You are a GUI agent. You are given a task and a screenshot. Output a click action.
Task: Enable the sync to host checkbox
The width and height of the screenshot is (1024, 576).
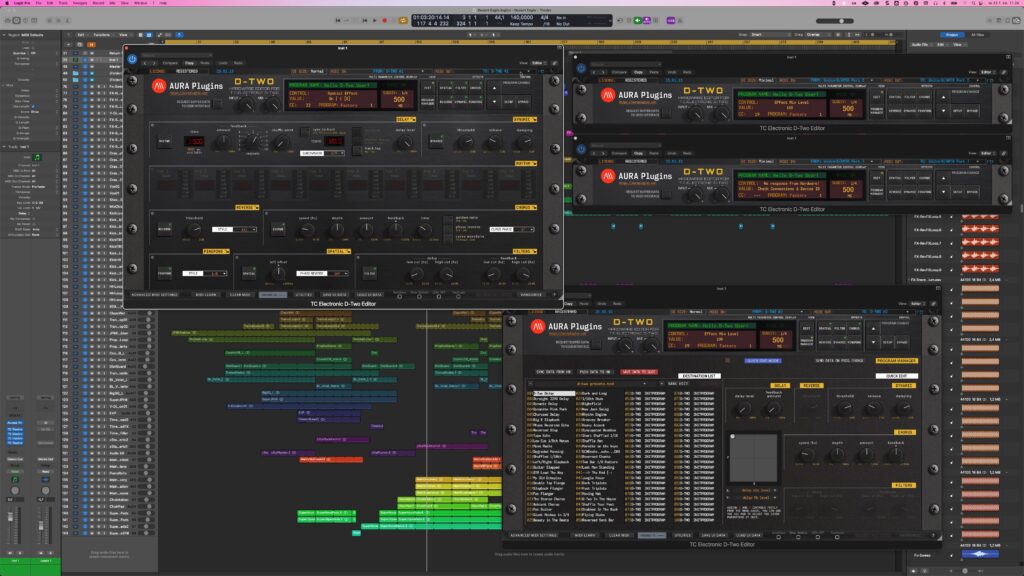pyautogui.click(x=305, y=131)
